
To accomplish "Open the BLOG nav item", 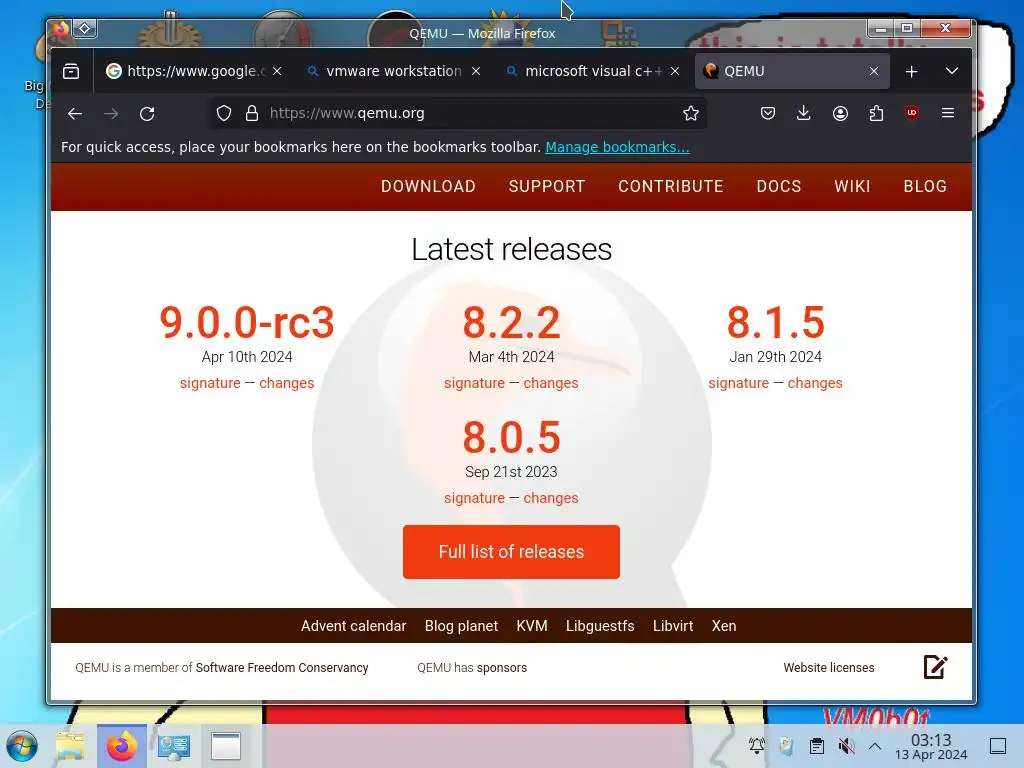I will click(925, 187).
